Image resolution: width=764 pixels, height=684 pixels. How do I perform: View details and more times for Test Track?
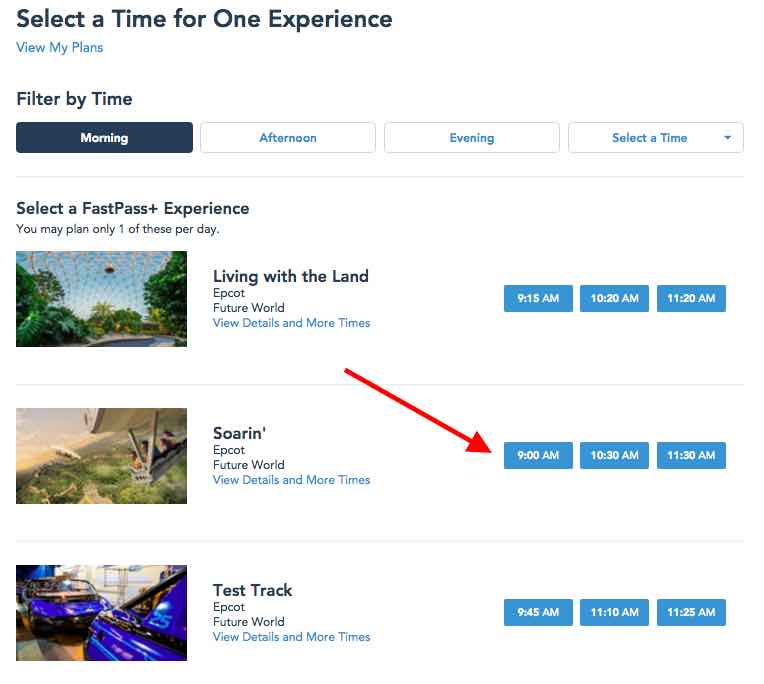(291, 636)
